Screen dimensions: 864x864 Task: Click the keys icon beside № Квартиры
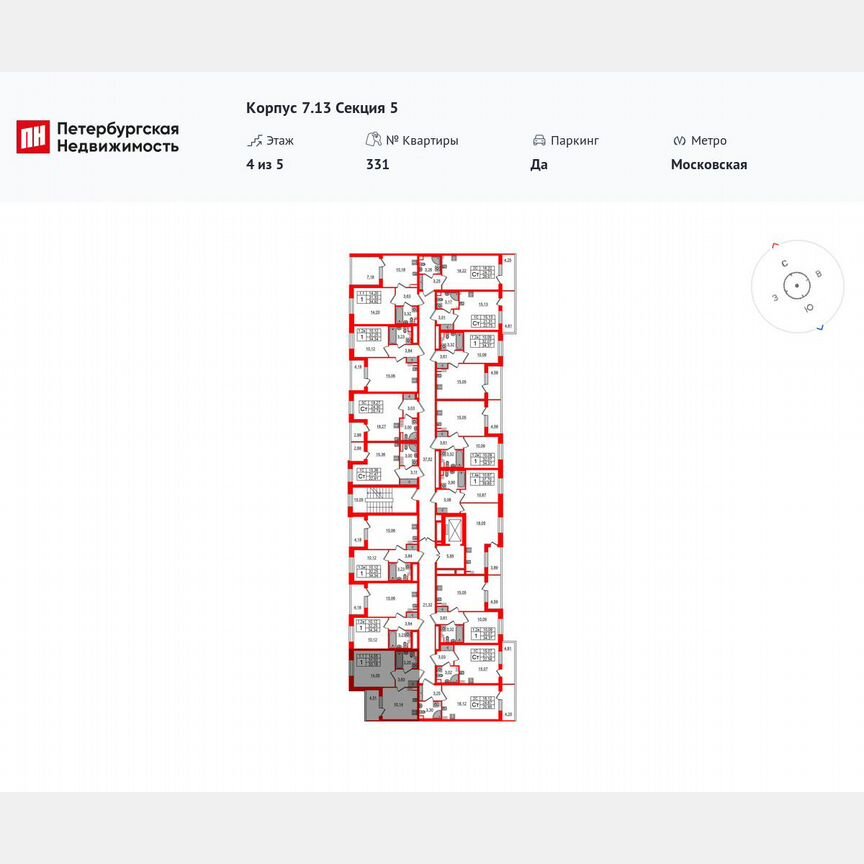coord(374,139)
